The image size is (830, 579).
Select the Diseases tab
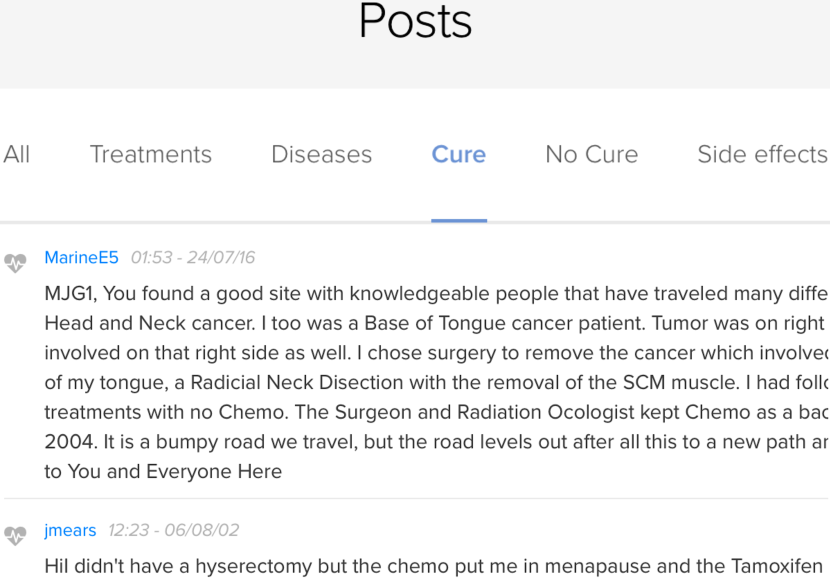321,155
